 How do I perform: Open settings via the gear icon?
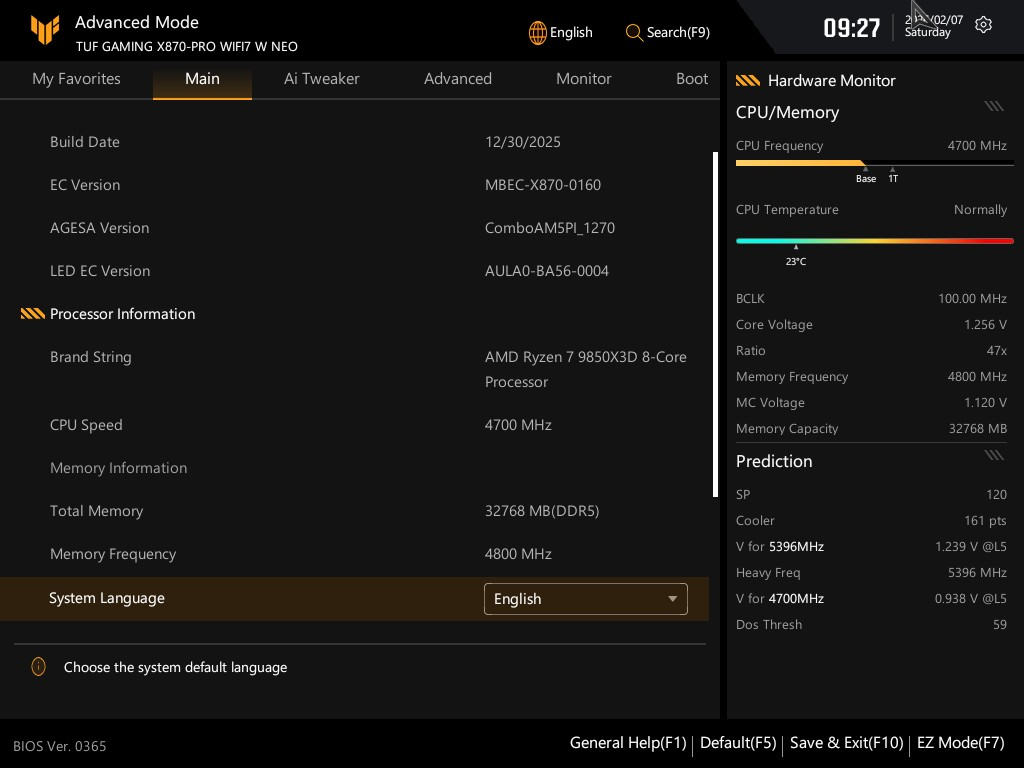click(983, 25)
